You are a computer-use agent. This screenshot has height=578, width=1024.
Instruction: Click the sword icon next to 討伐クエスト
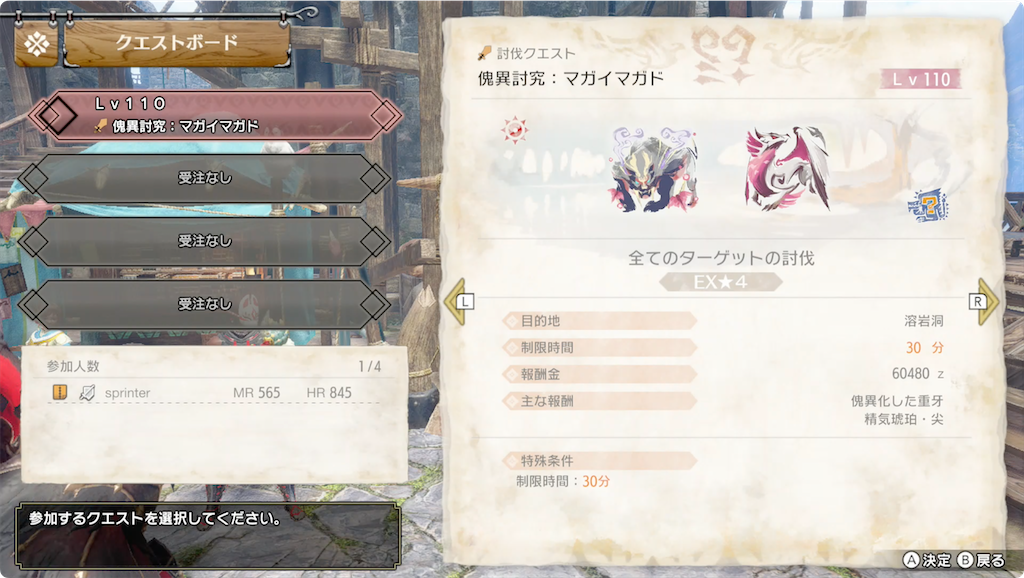click(485, 53)
